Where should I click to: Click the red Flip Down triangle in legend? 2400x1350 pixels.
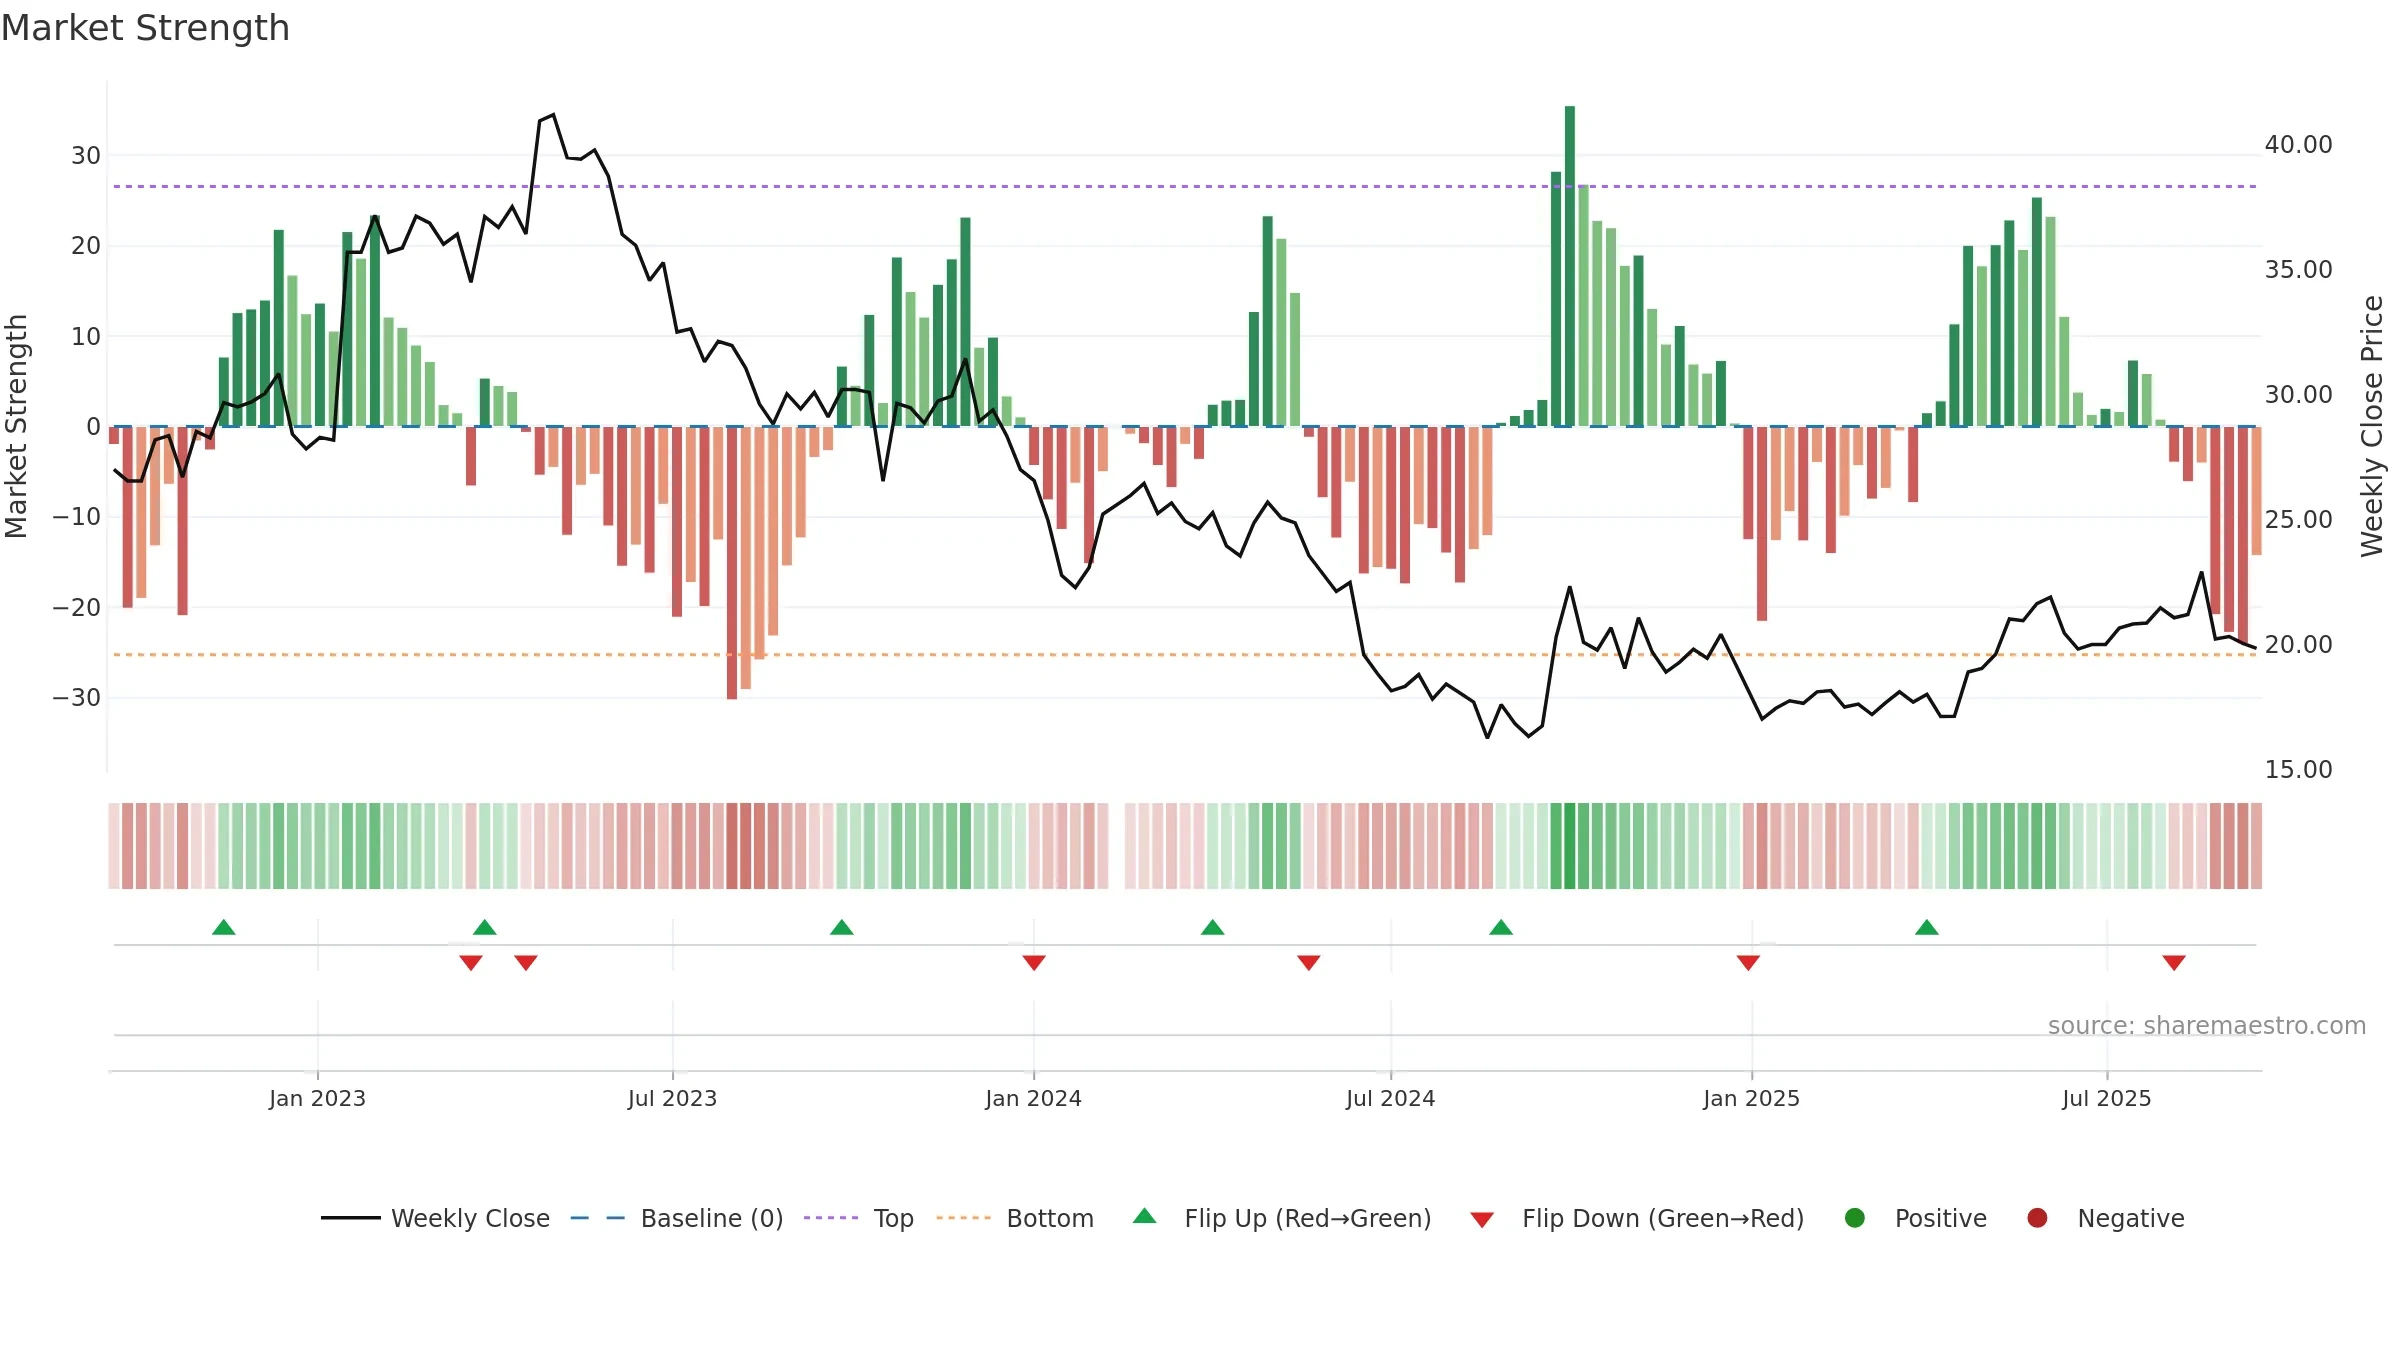pos(1482,1220)
